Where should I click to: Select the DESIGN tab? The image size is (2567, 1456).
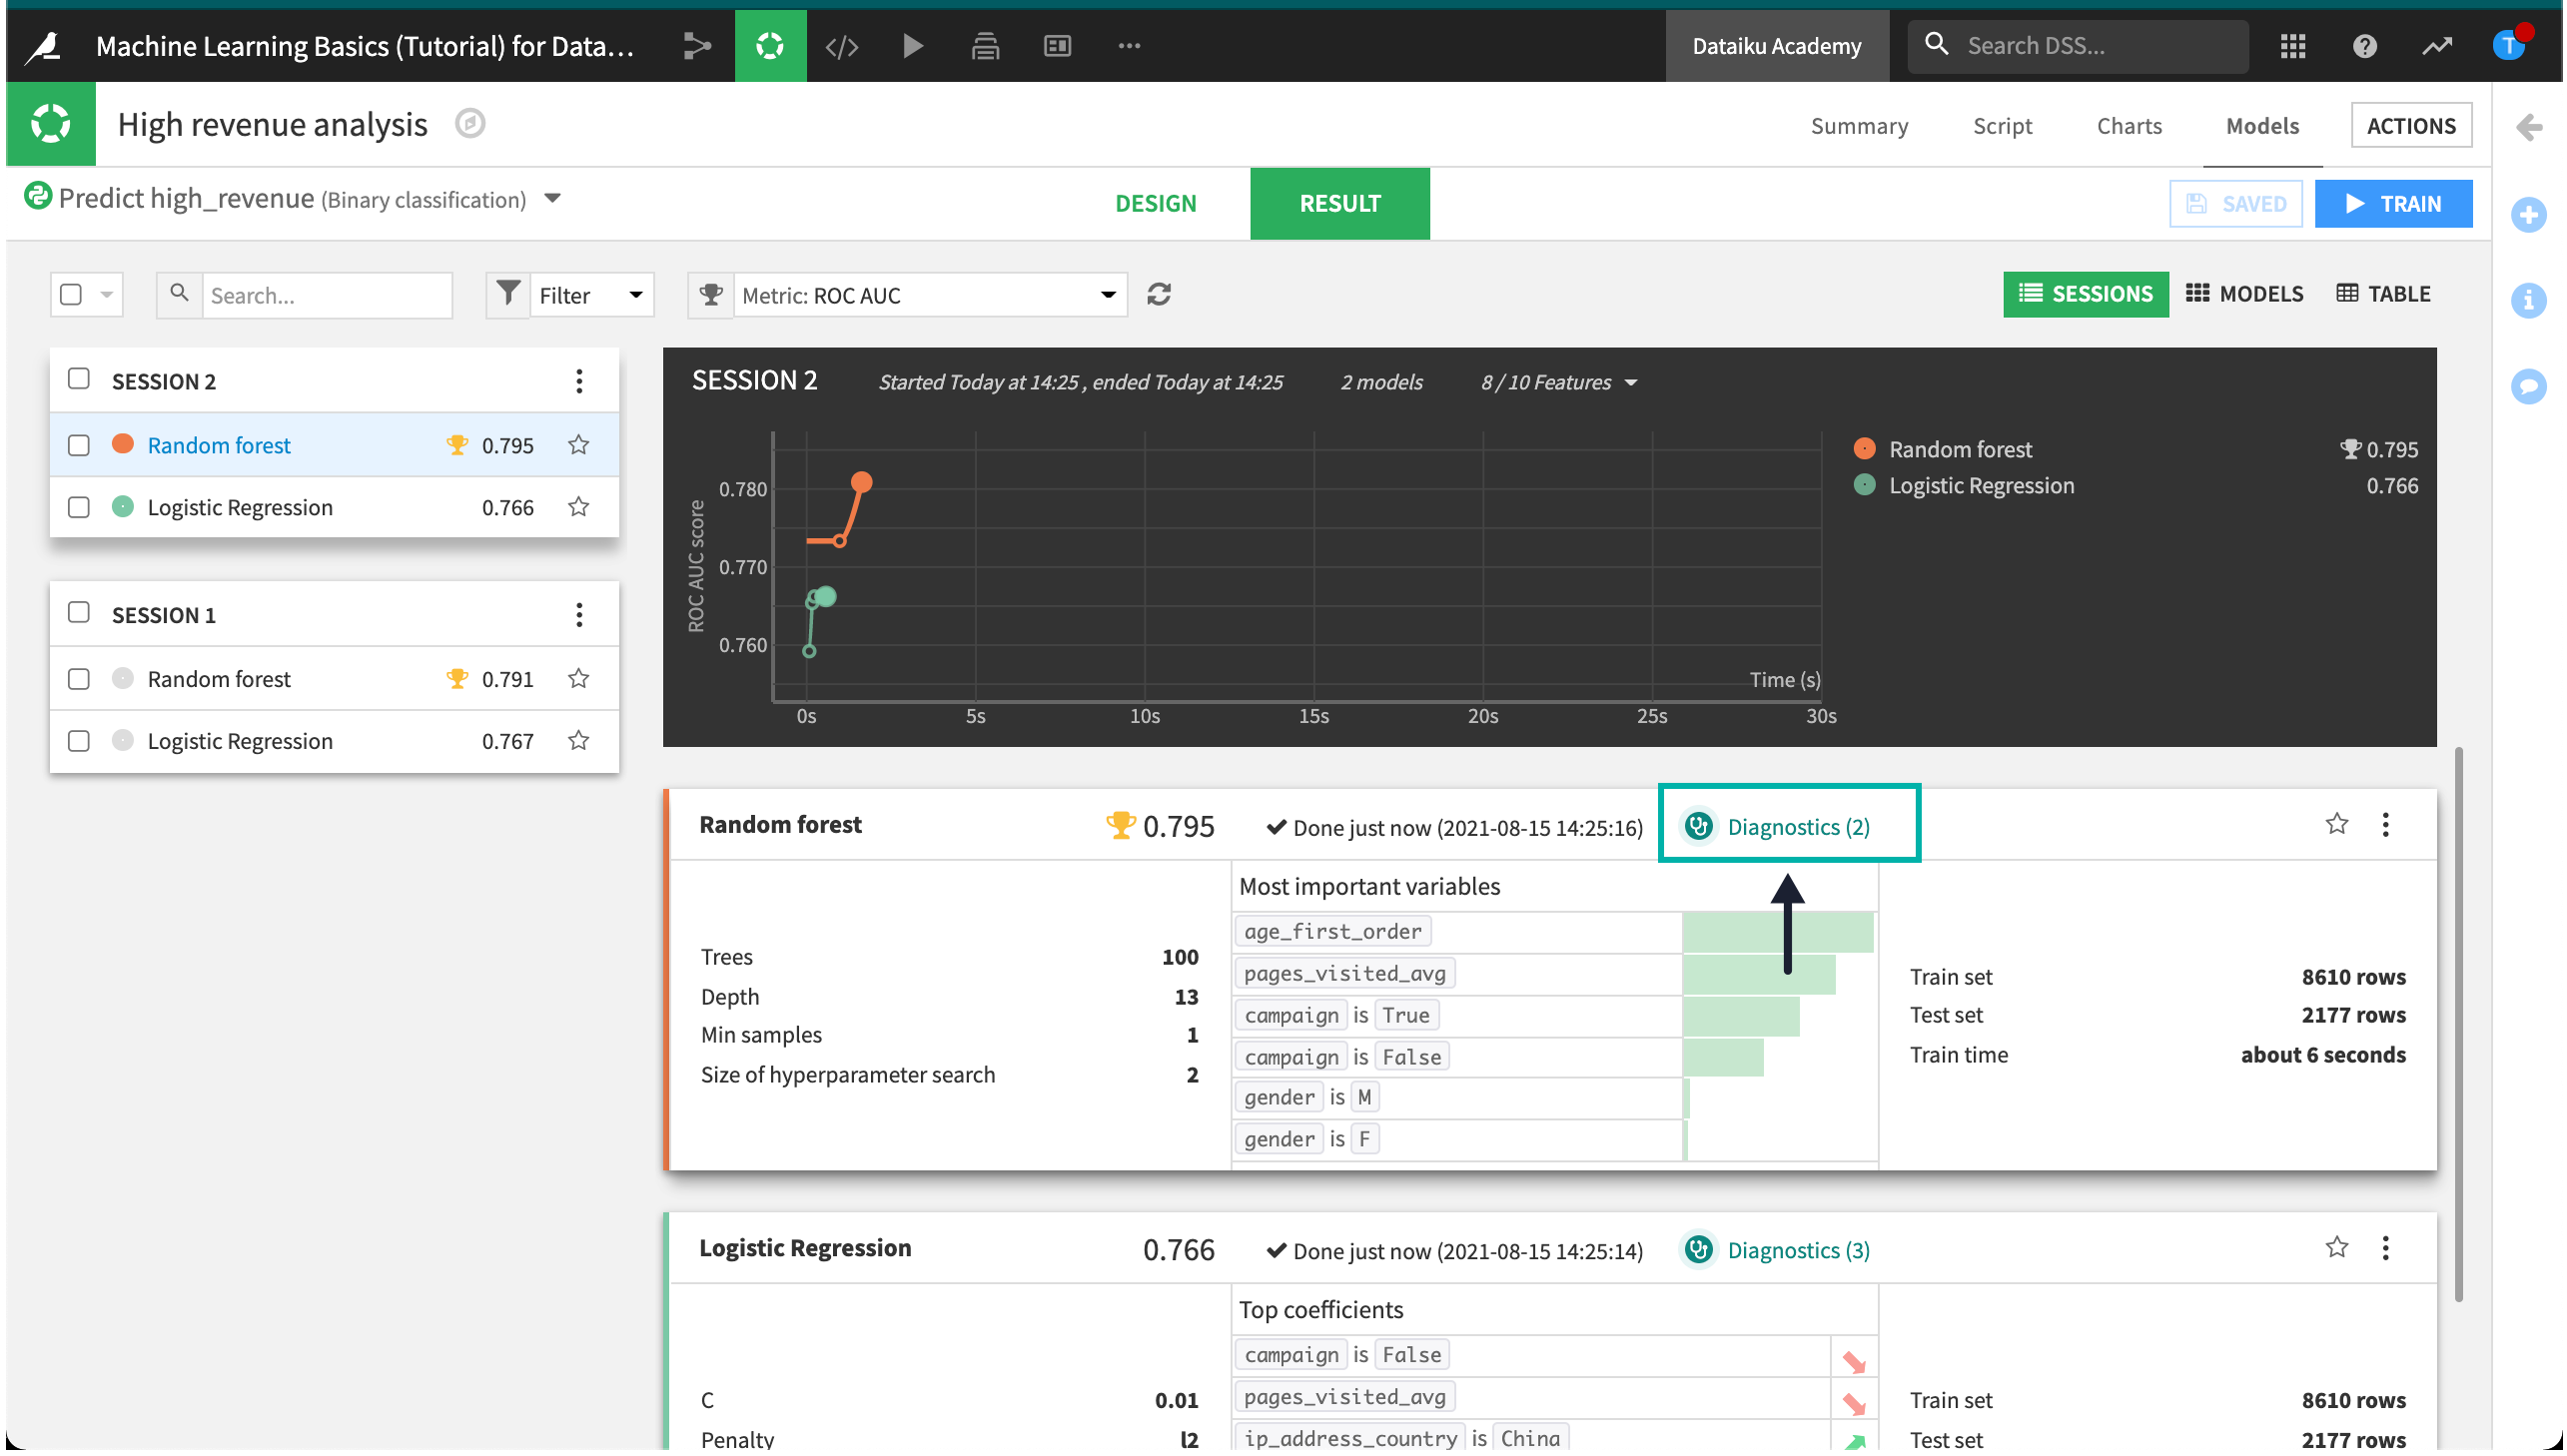tap(1155, 199)
